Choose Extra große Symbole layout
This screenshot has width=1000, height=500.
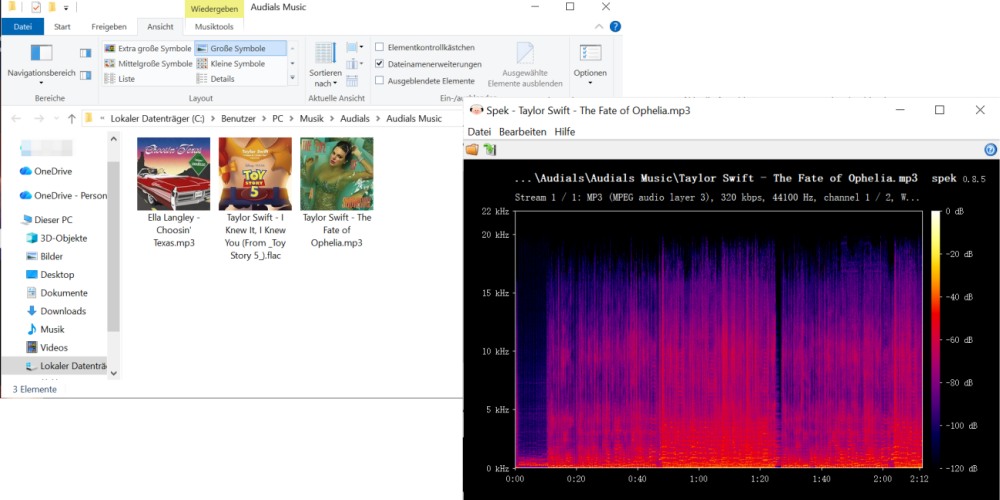(148, 48)
